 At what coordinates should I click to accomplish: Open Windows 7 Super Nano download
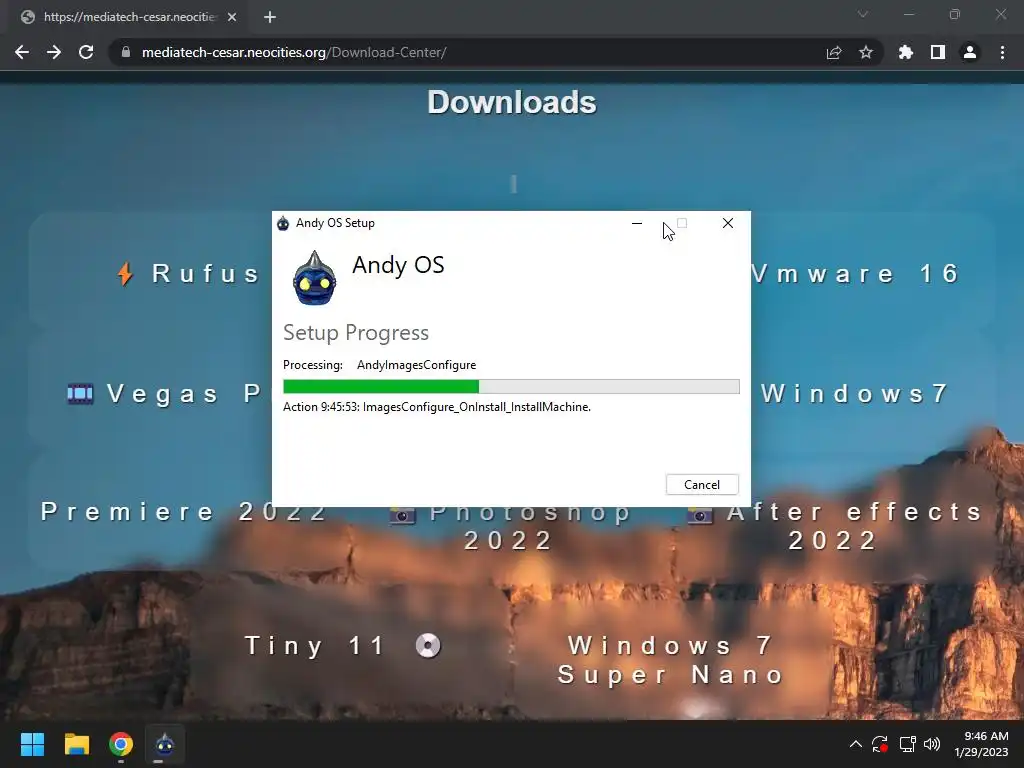tap(671, 660)
